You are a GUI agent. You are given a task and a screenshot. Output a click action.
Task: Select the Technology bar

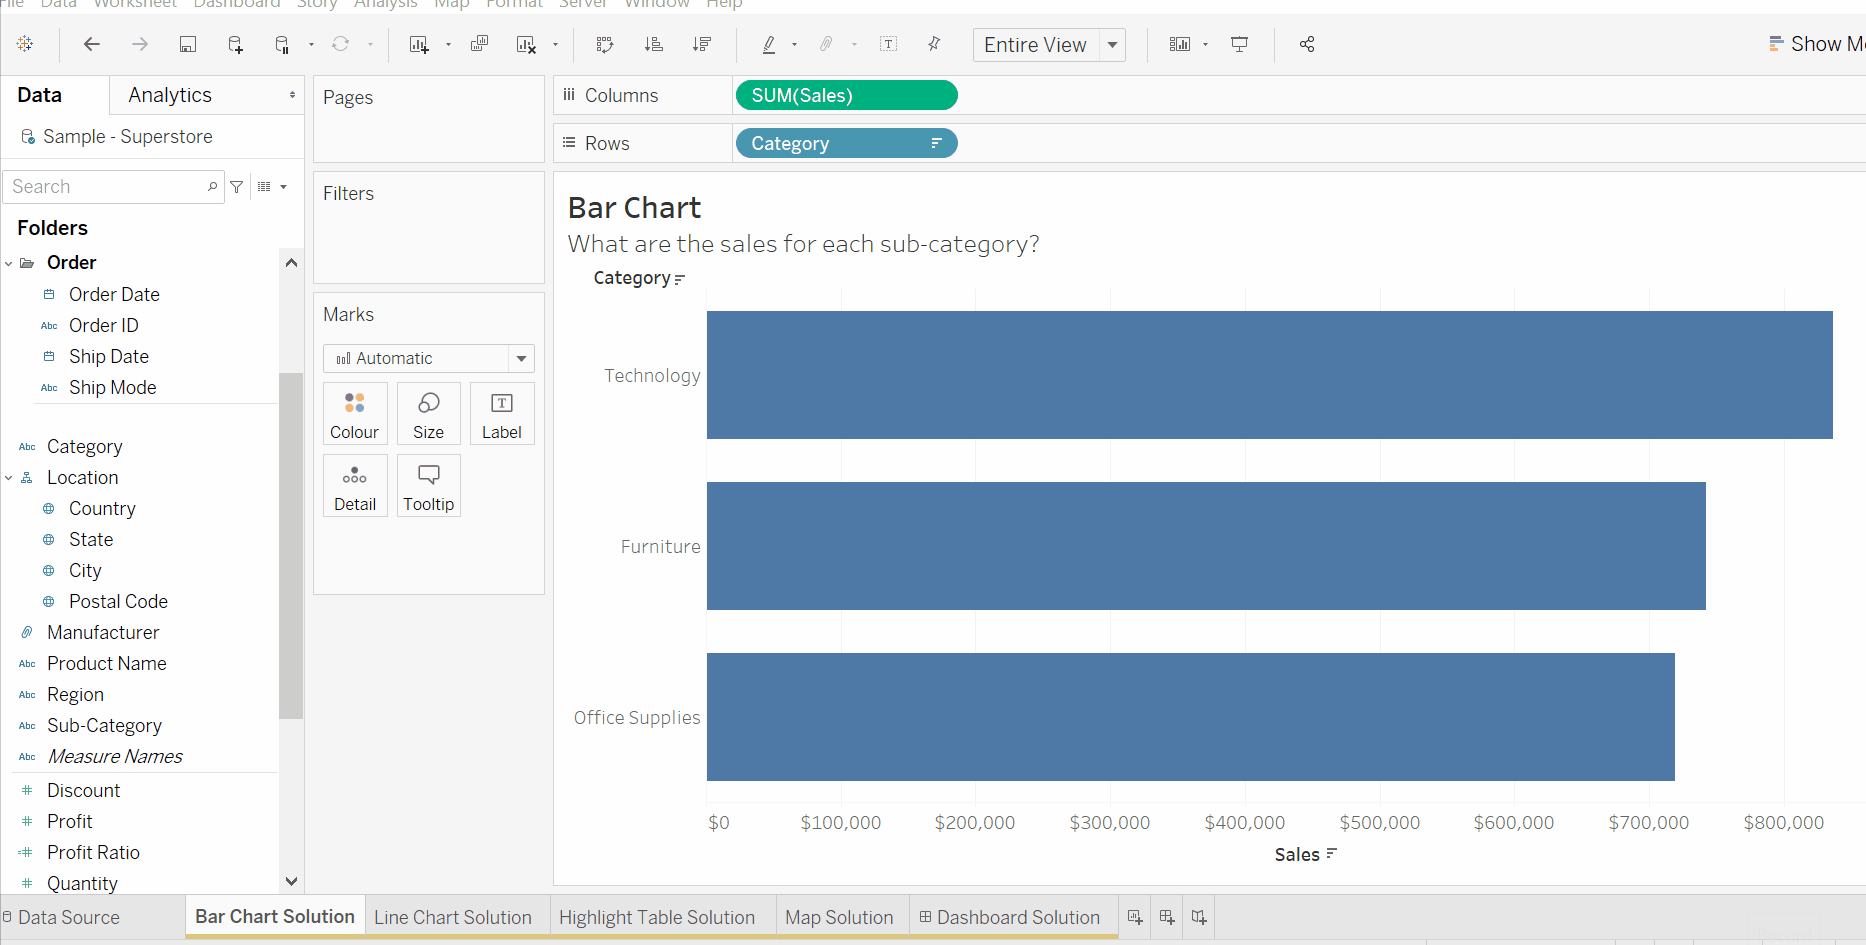pyautogui.click(x=1270, y=375)
